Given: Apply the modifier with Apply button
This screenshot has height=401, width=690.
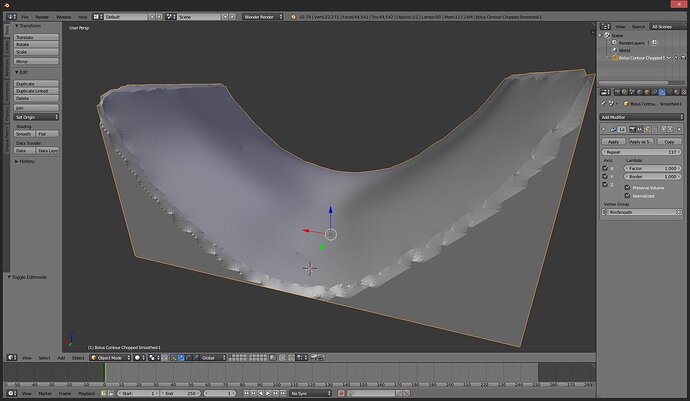Looking at the screenshot, I should pos(613,141).
